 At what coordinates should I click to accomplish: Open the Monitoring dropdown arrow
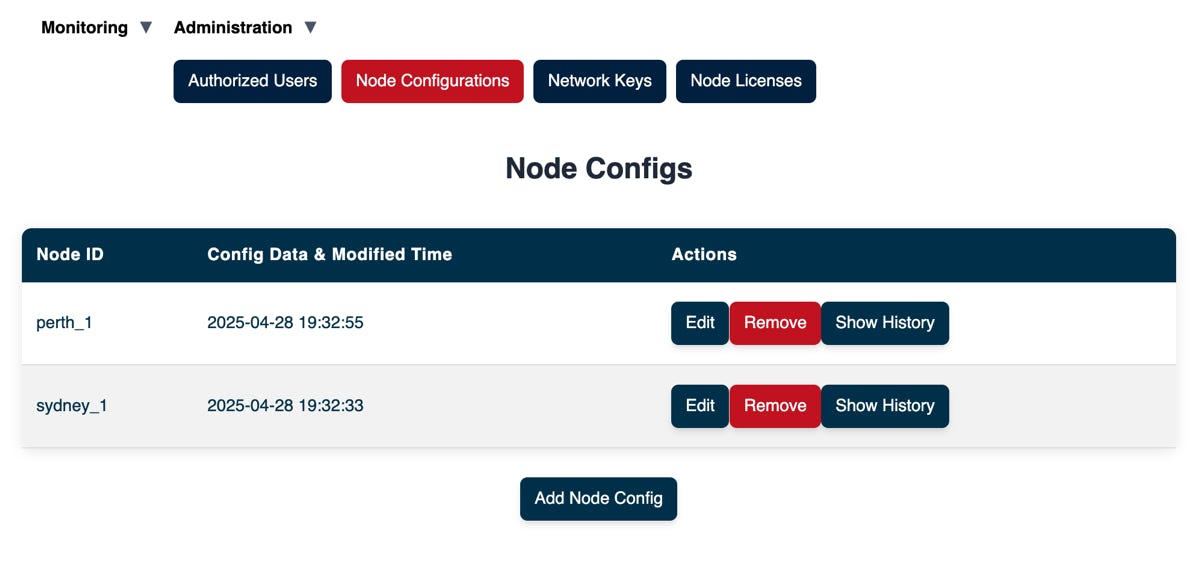point(146,27)
